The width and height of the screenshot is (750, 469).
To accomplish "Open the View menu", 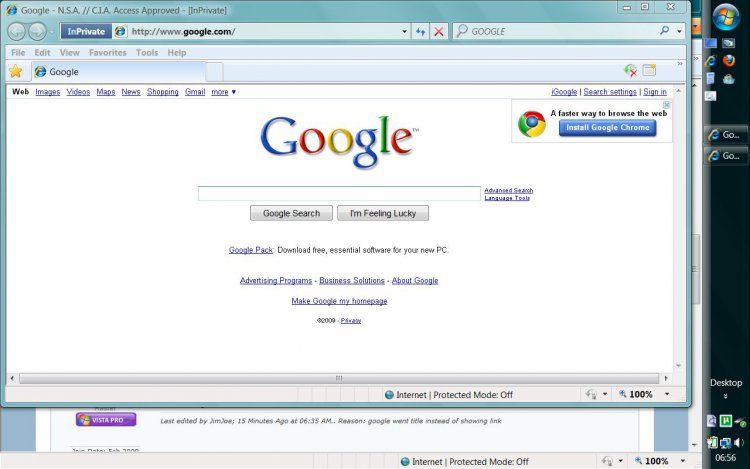I will [69, 53].
